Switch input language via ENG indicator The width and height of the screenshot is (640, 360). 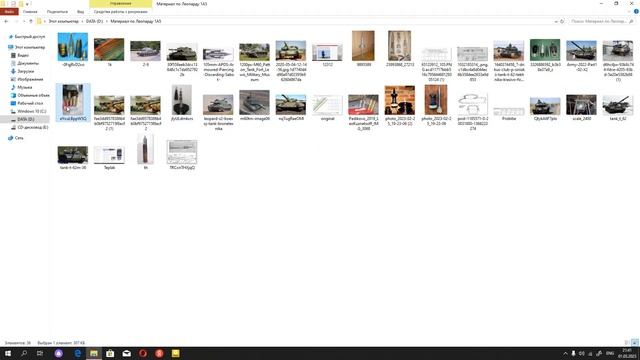[x=610, y=353]
